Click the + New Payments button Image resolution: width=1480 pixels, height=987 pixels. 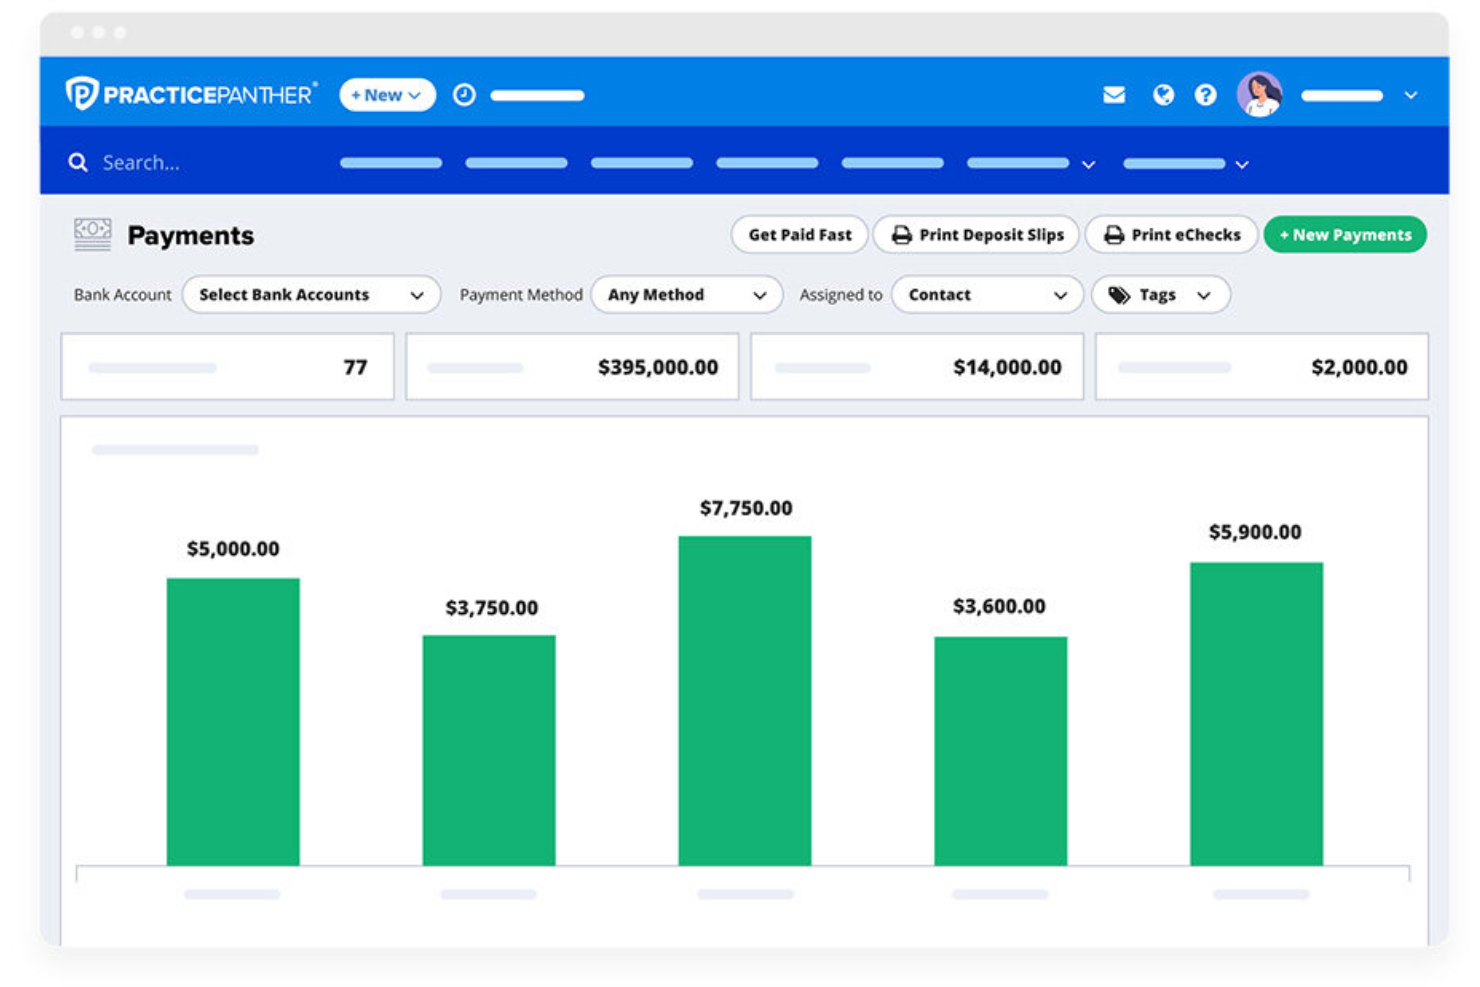(x=1345, y=234)
